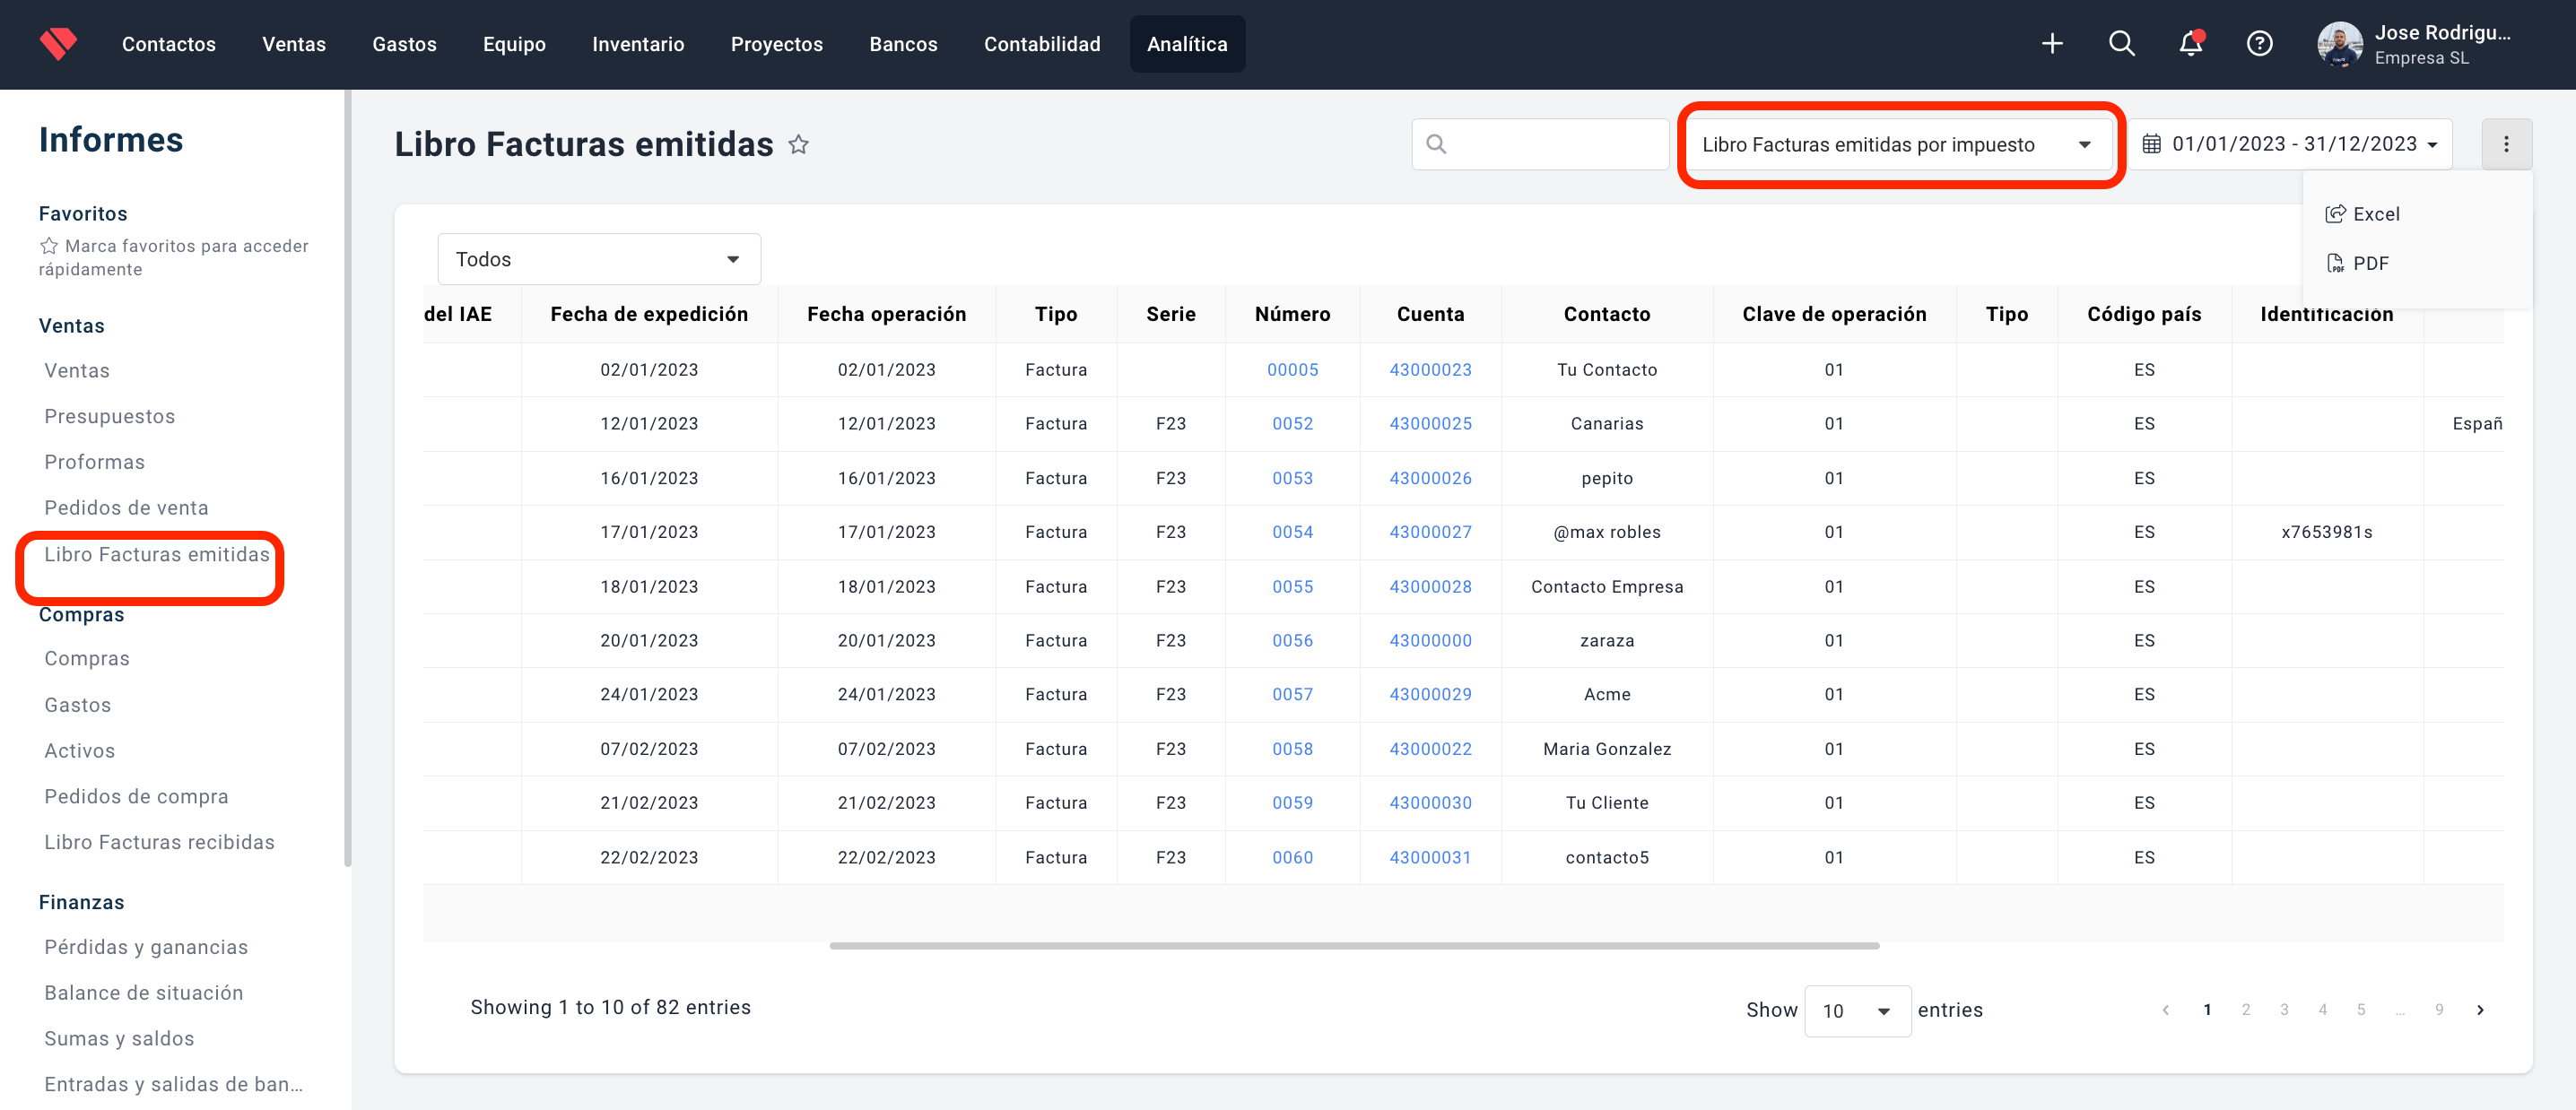Open the notifications bell icon

click(2191, 44)
